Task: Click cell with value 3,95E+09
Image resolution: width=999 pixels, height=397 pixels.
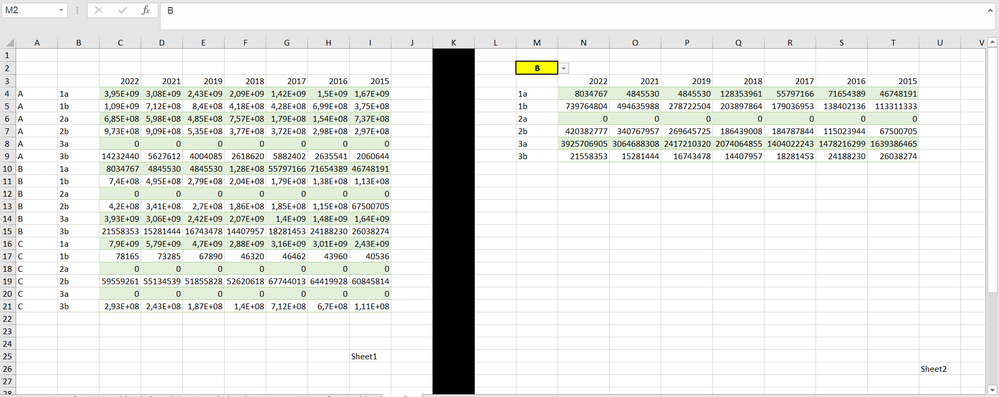Action: click(120, 94)
